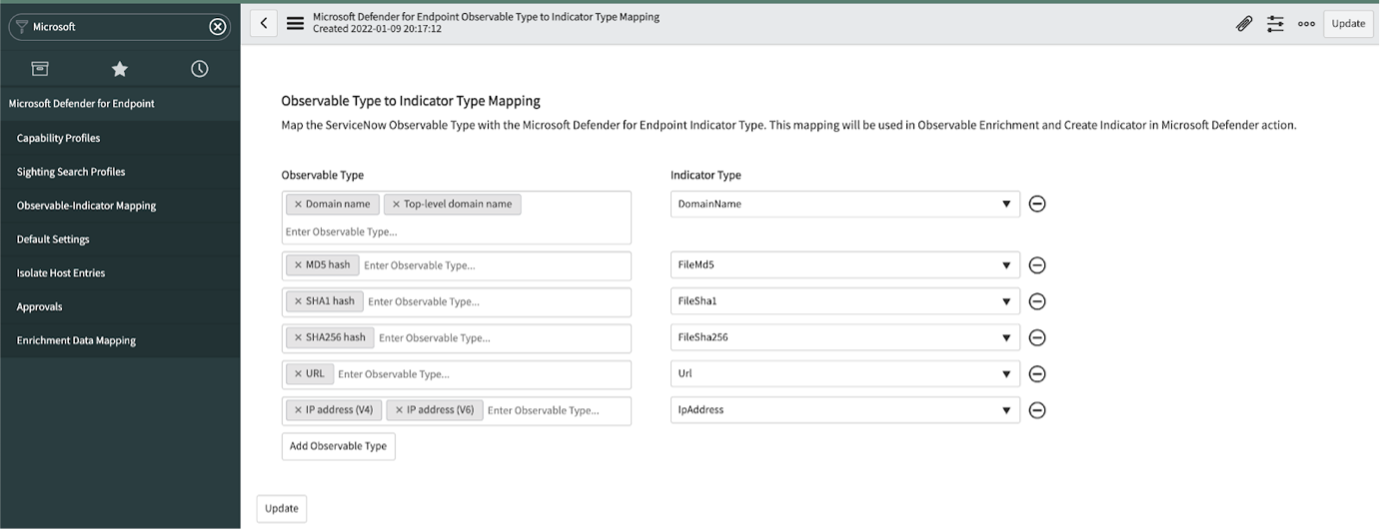Image resolution: width=1384 pixels, height=531 pixels.
Task: Open Default Settings menu item
Action: (x=120, y=240)
